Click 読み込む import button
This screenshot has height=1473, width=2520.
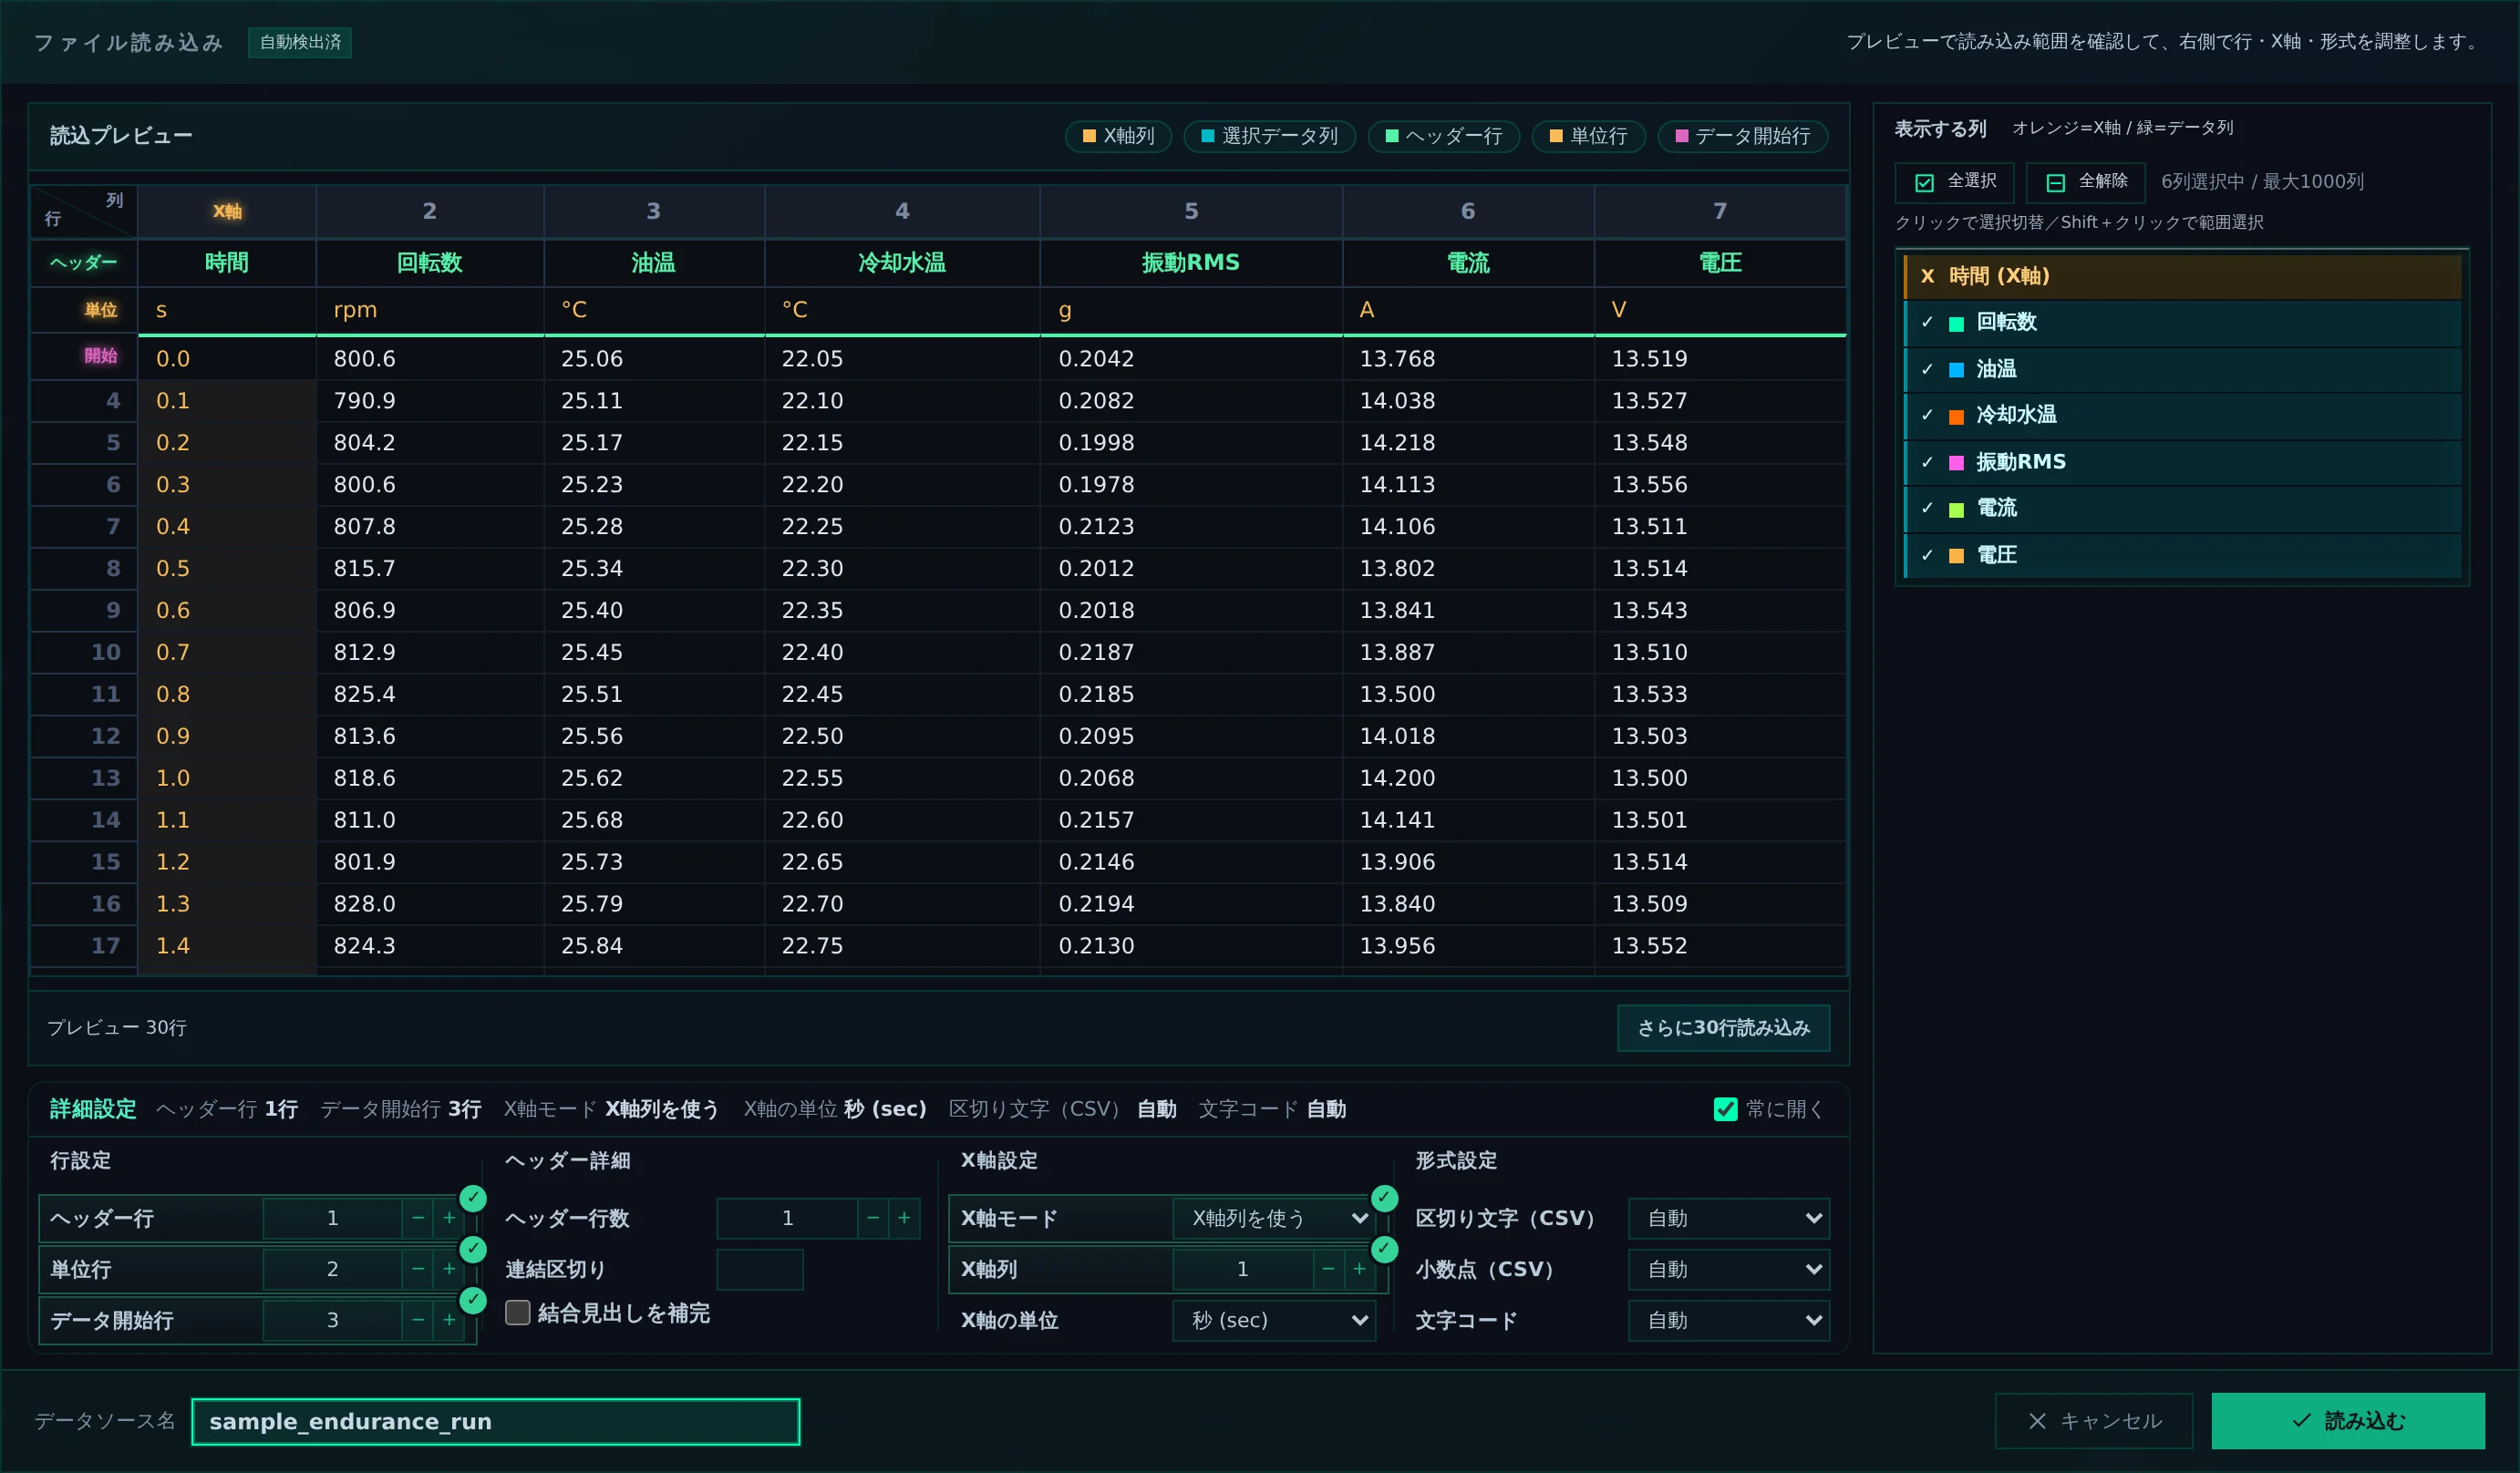pos(2347,1421)
